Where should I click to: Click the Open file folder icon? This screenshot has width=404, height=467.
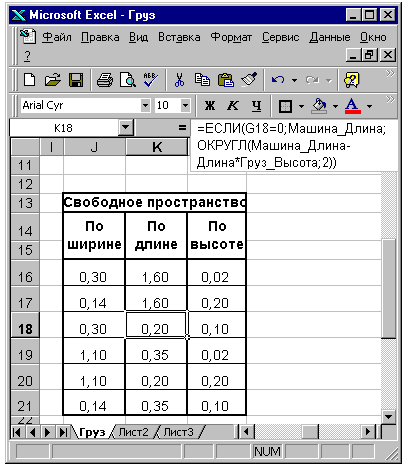click(53, 80)
